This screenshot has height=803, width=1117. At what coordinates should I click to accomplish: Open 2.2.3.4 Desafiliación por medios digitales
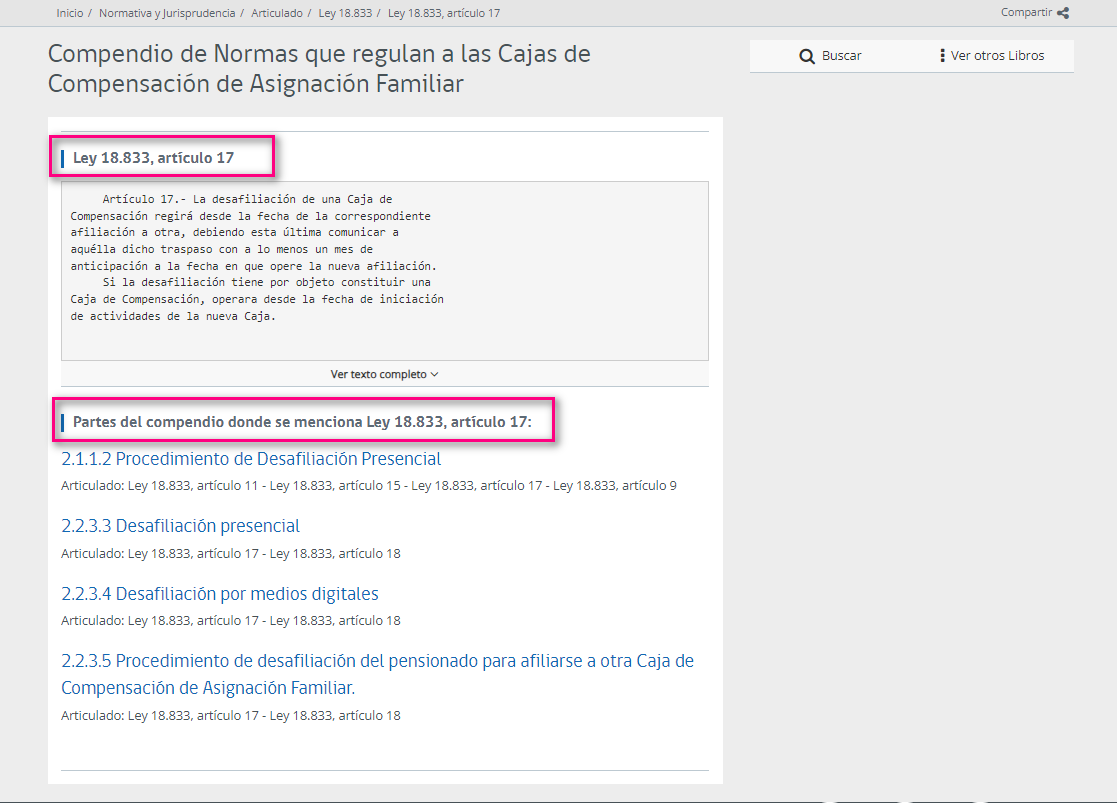220,594
